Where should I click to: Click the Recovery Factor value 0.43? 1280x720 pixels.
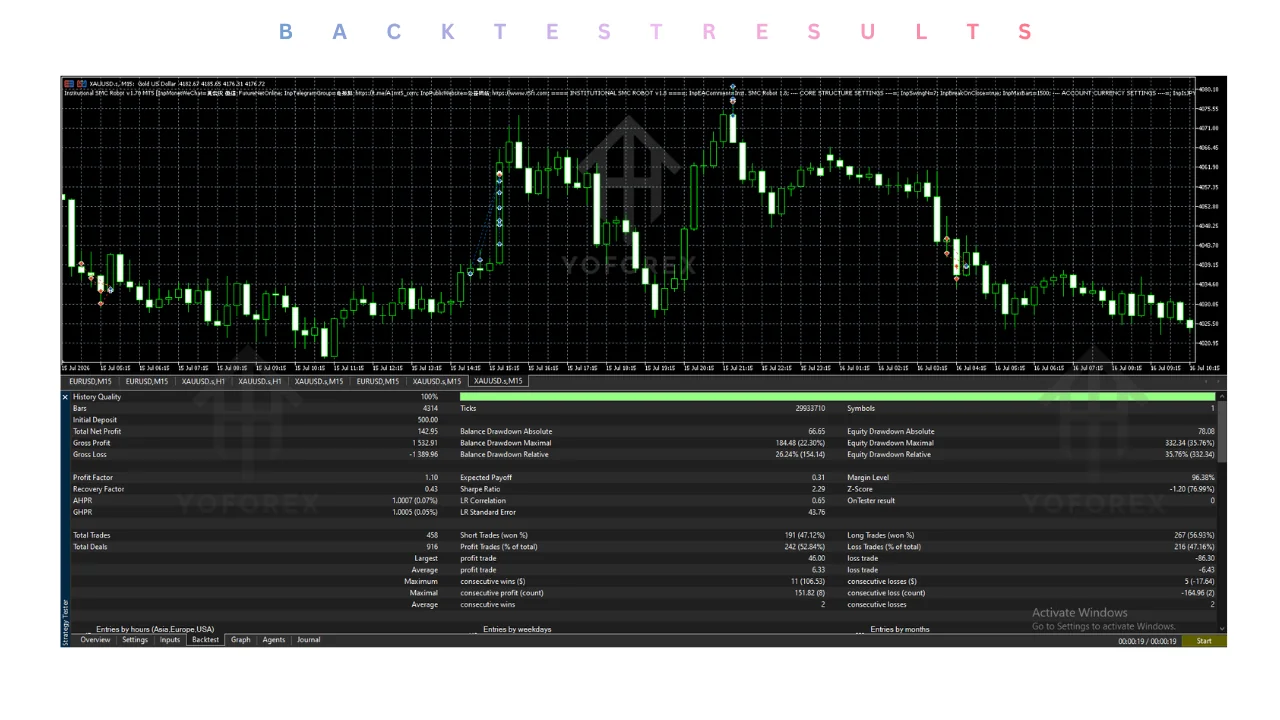pyautogui.click(x=432, y=489)
